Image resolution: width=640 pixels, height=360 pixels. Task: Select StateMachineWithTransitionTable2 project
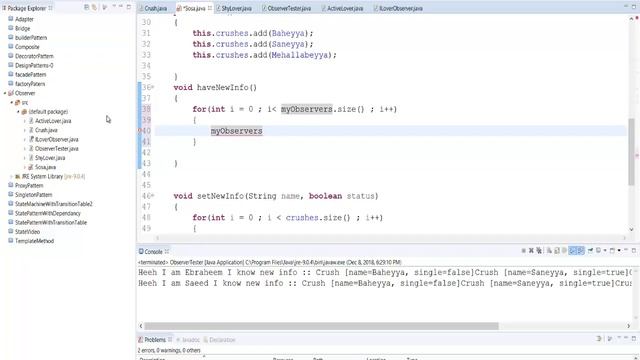click(53, 204)
